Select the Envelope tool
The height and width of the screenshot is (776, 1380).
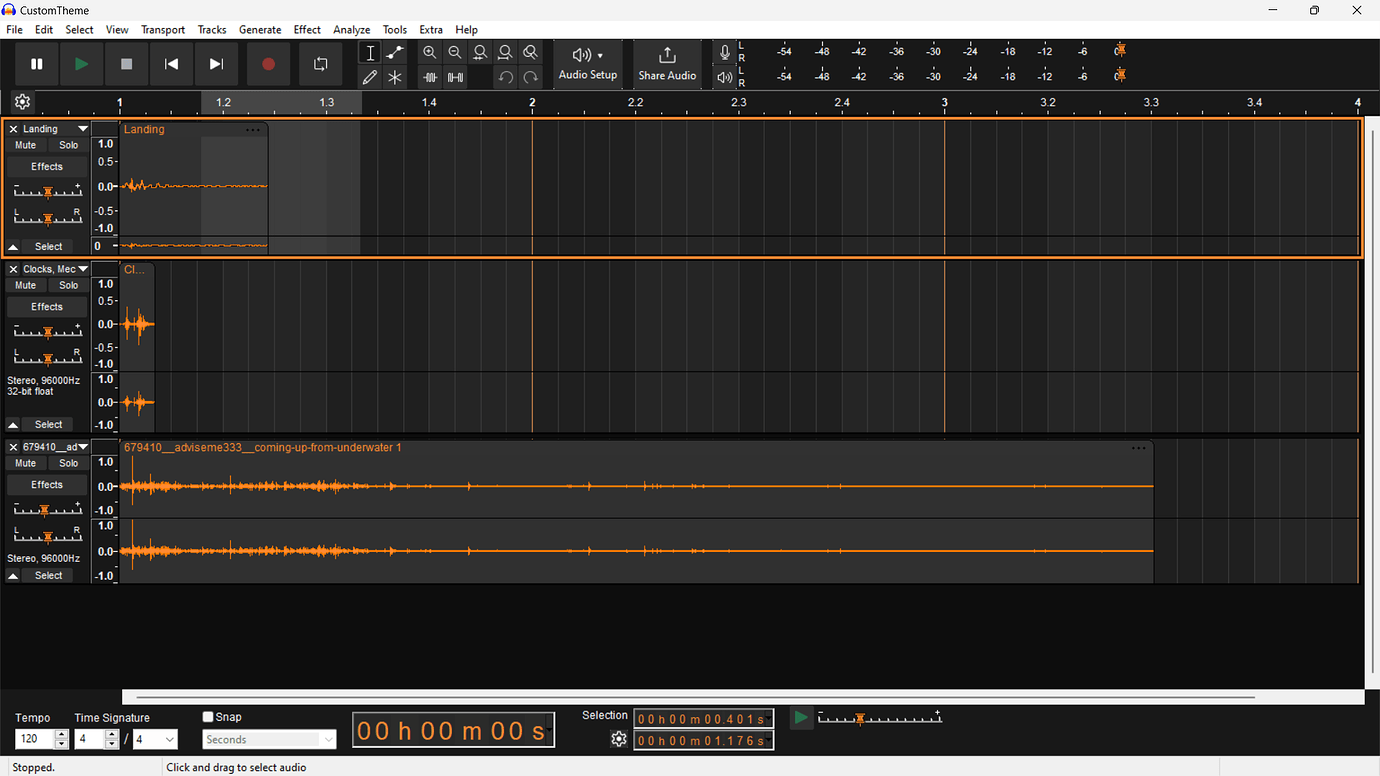click(x=394, y=52)
